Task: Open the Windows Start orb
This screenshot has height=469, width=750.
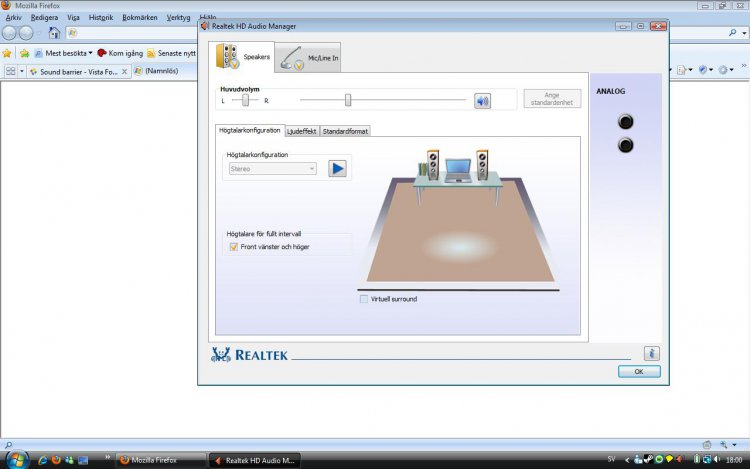Action: [16, 460]
